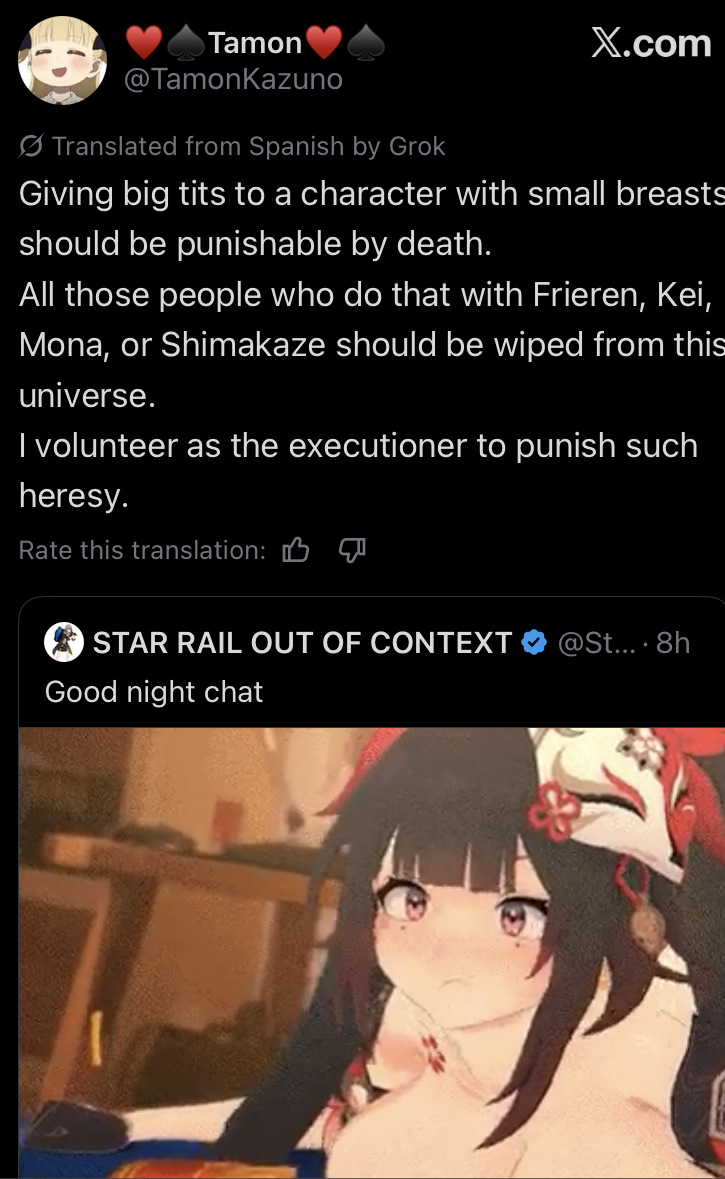Open the @TamonKazuno handle link
Image resolution: width=725 pixels, height=1179 pixels.
233,79
